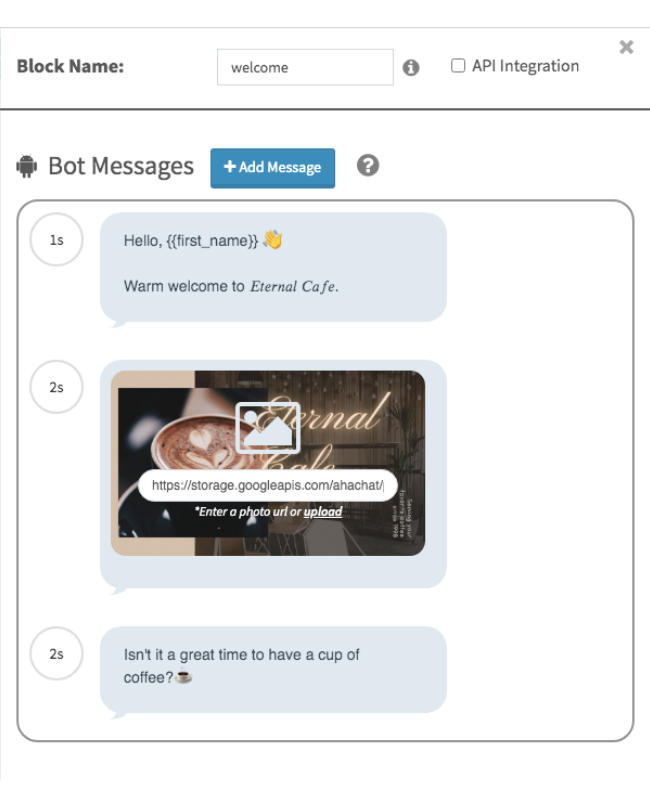
Task: Click the Android robot icon beside Bot Messages
Action: click(x=27, y=166)
